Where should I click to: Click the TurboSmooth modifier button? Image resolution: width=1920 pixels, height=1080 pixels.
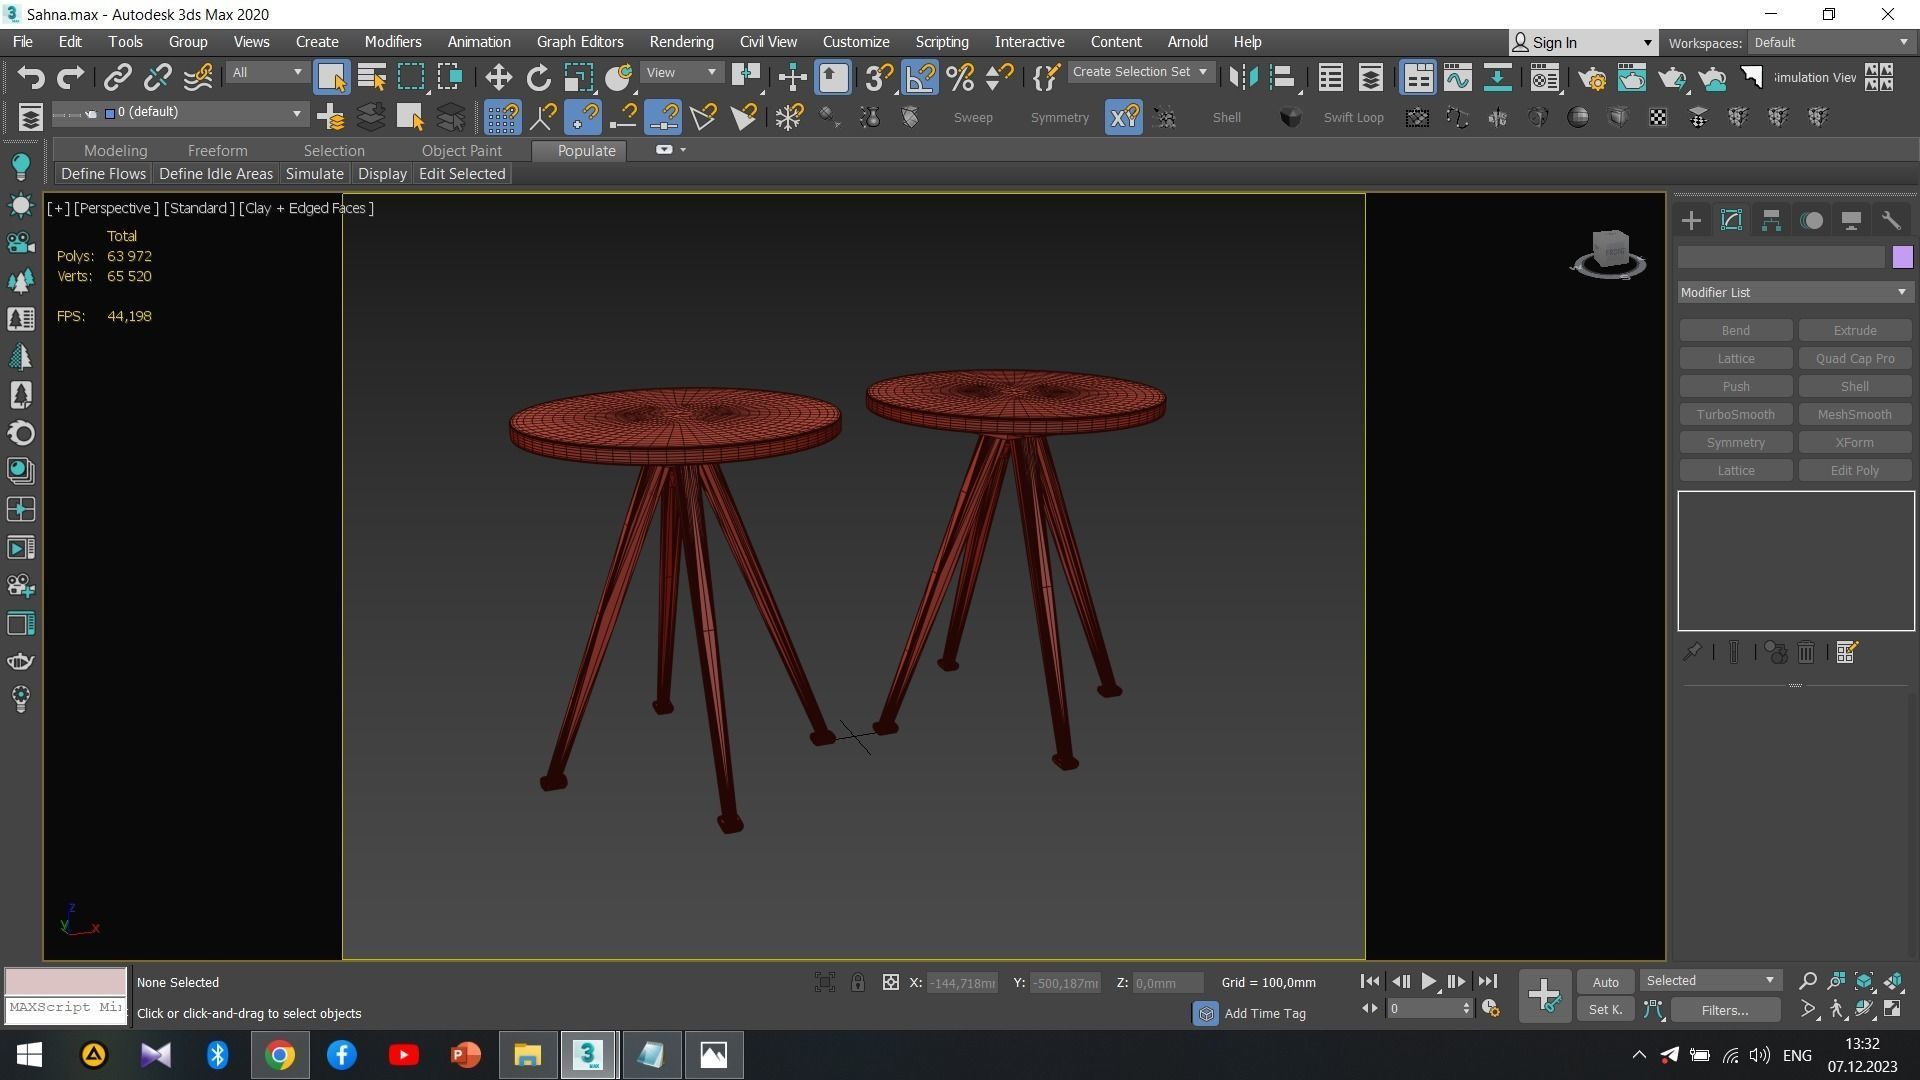[x=1735, y=415]
